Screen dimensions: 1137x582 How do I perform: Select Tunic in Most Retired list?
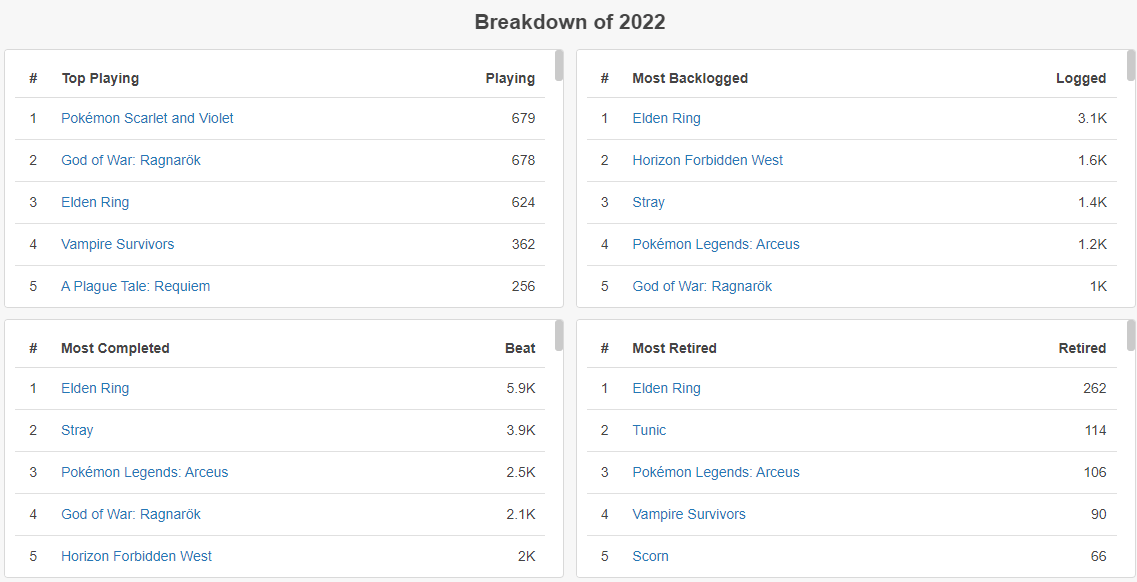tap(649, 430)
